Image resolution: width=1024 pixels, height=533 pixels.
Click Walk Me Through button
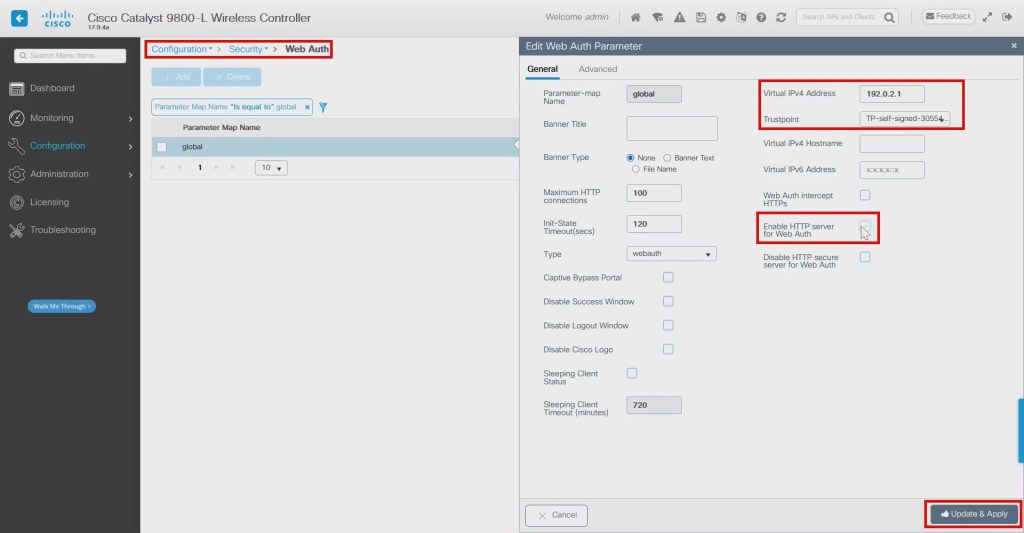(61, 306)
